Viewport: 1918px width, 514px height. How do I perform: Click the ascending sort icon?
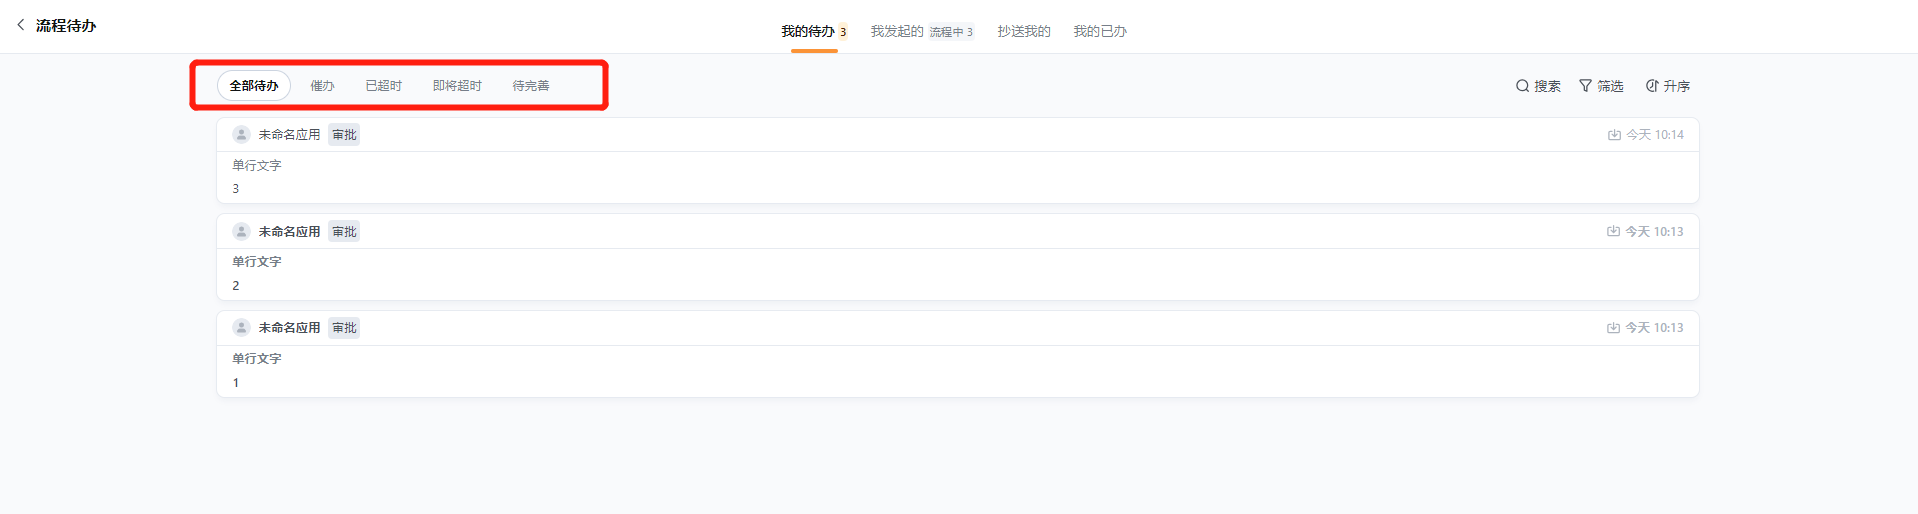[x=1652, y=86]
